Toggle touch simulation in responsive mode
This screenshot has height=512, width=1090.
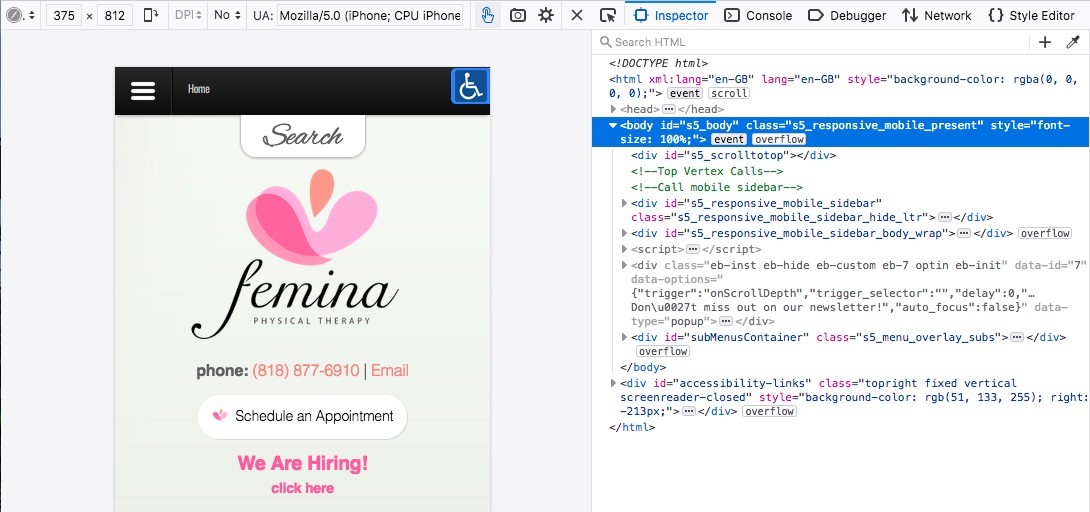[487, 15]
